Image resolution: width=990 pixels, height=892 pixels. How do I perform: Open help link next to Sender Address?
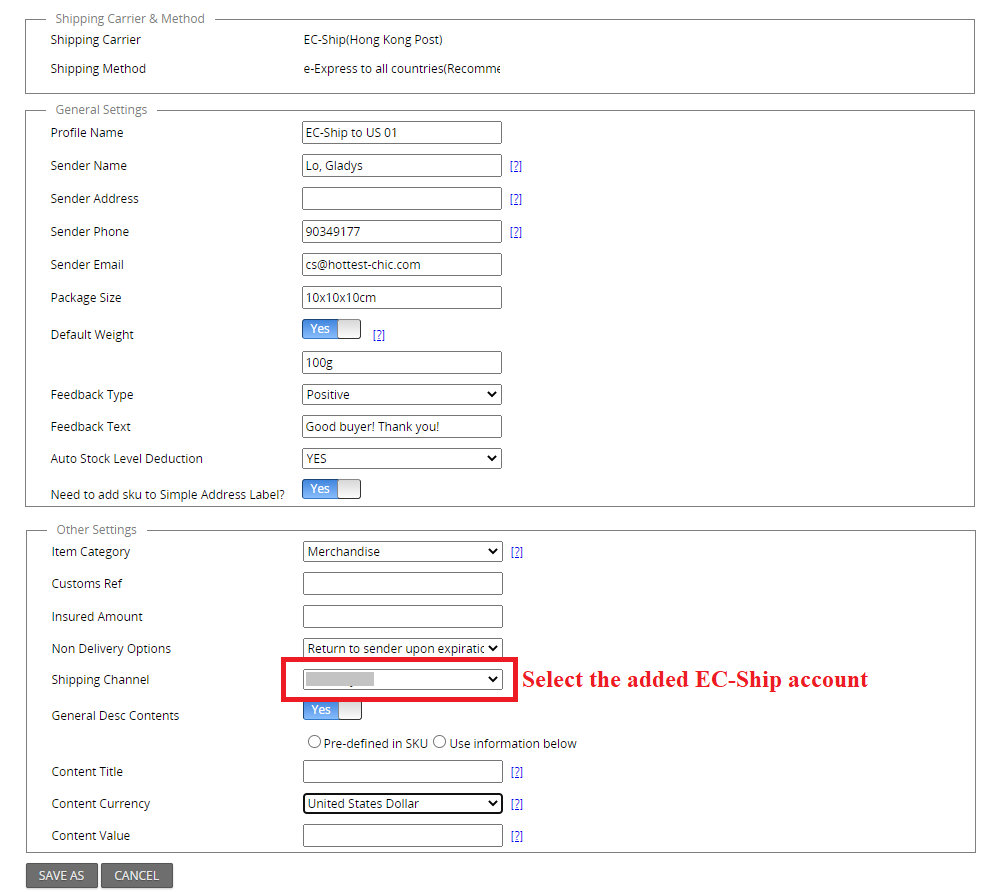(516, 199)
